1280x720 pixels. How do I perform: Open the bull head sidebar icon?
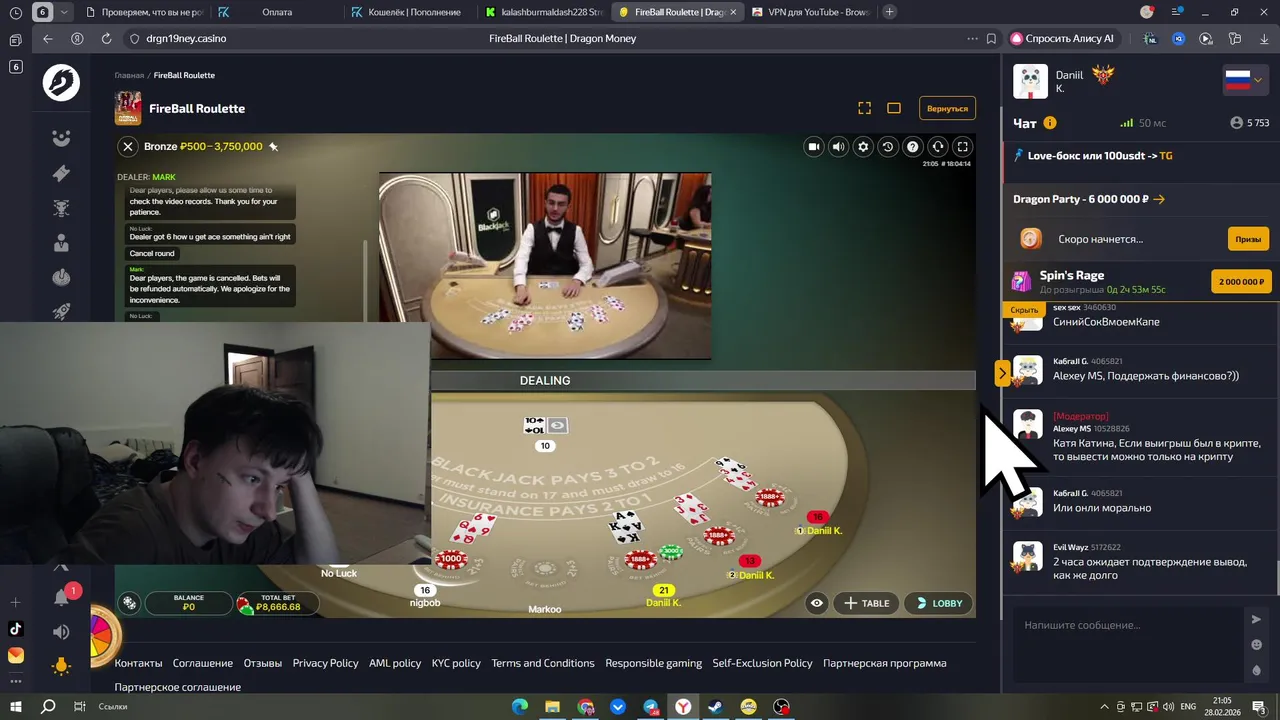pyautogui.click(x=61, y=208)
